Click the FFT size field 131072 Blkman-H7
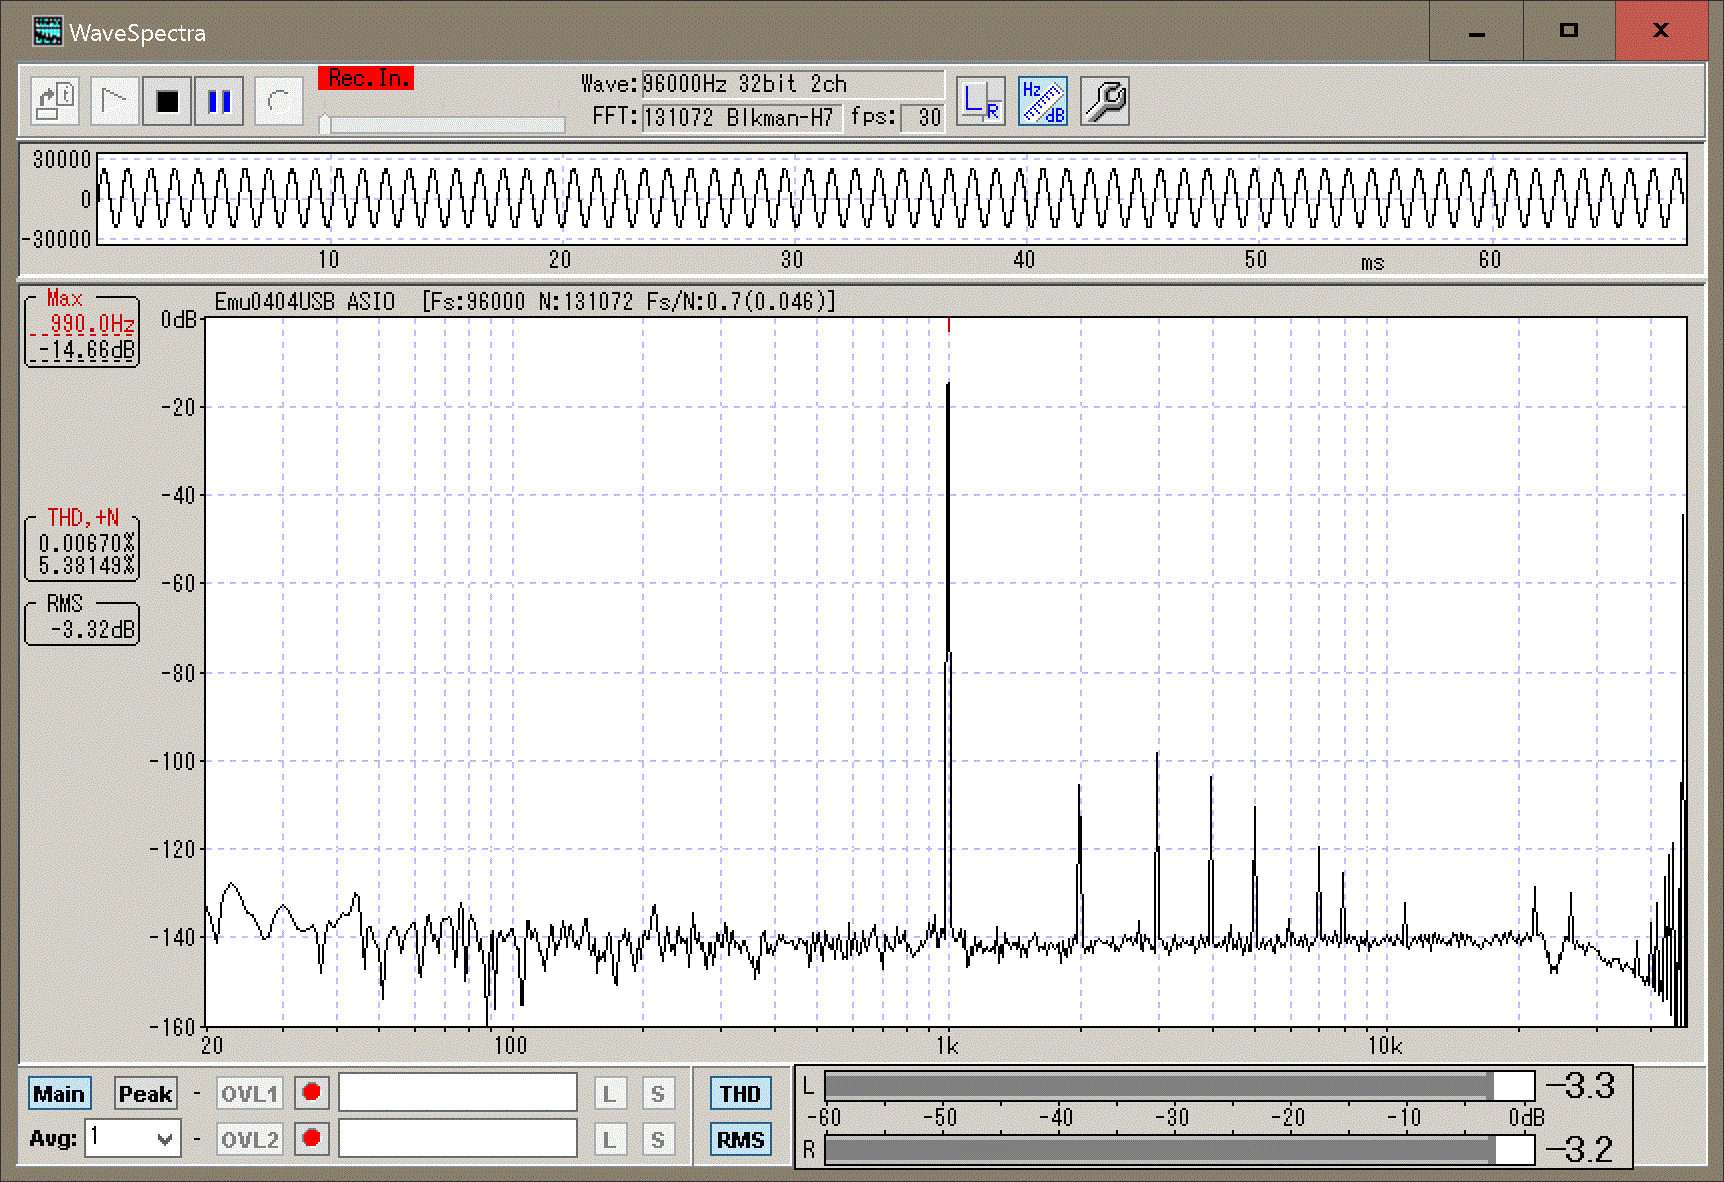This screenshot has height=1182, width=1724. (741, 118)
